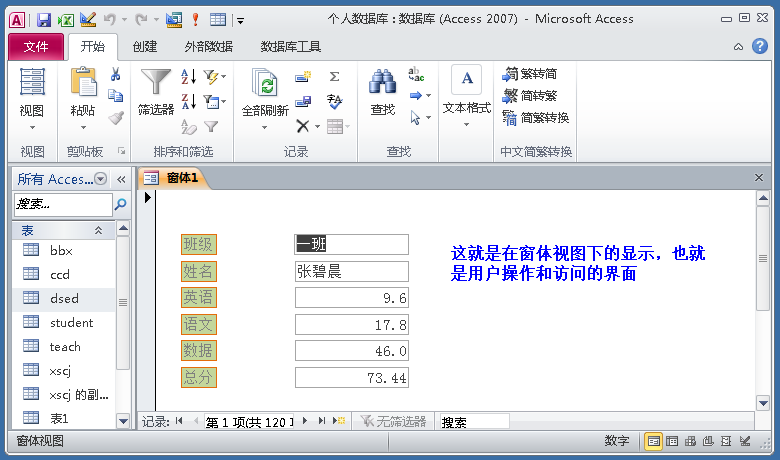Go to last record button
This screenshot has height=460, width=780.
point(322,421)
